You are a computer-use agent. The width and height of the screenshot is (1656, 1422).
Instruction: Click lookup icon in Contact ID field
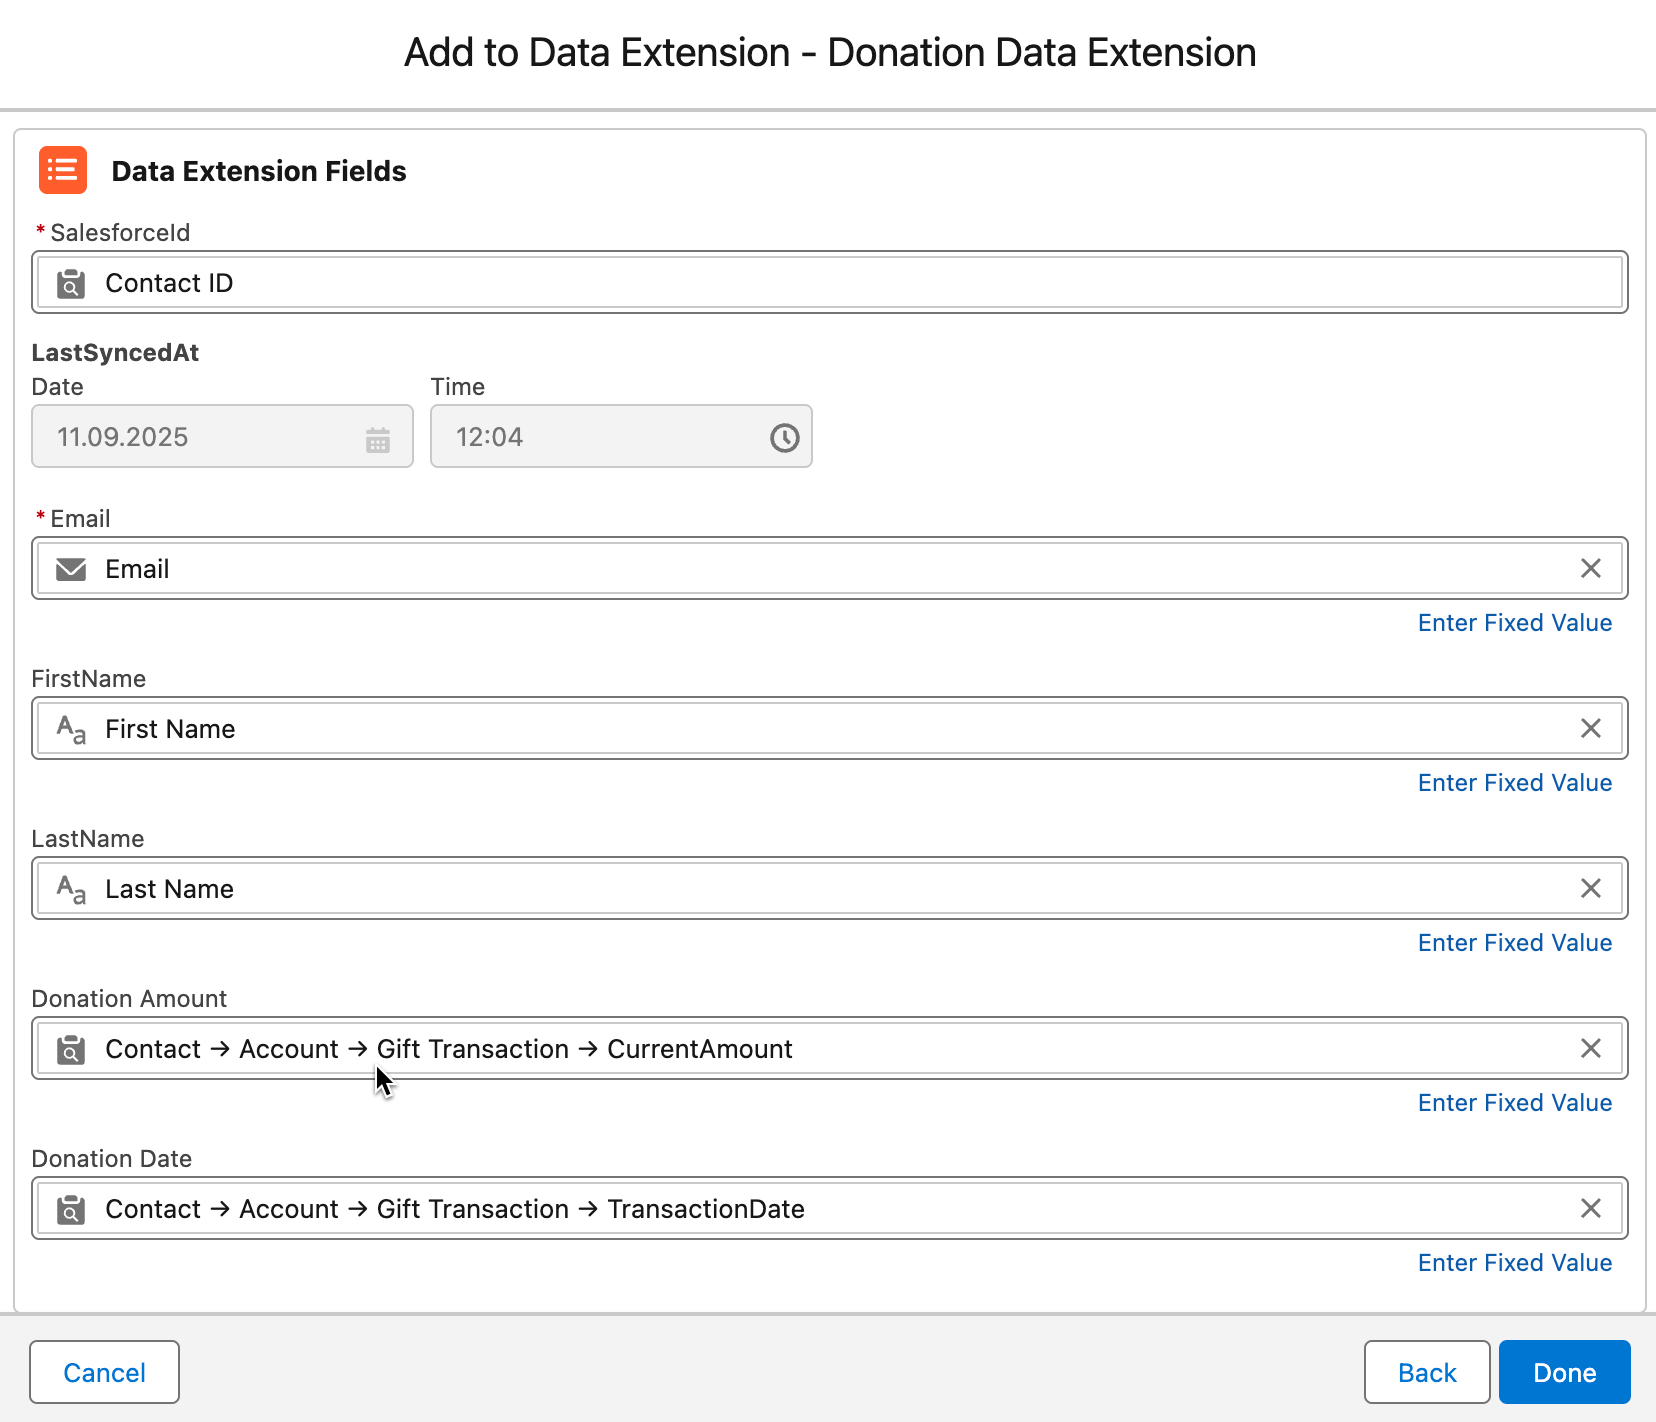point(71,284)
